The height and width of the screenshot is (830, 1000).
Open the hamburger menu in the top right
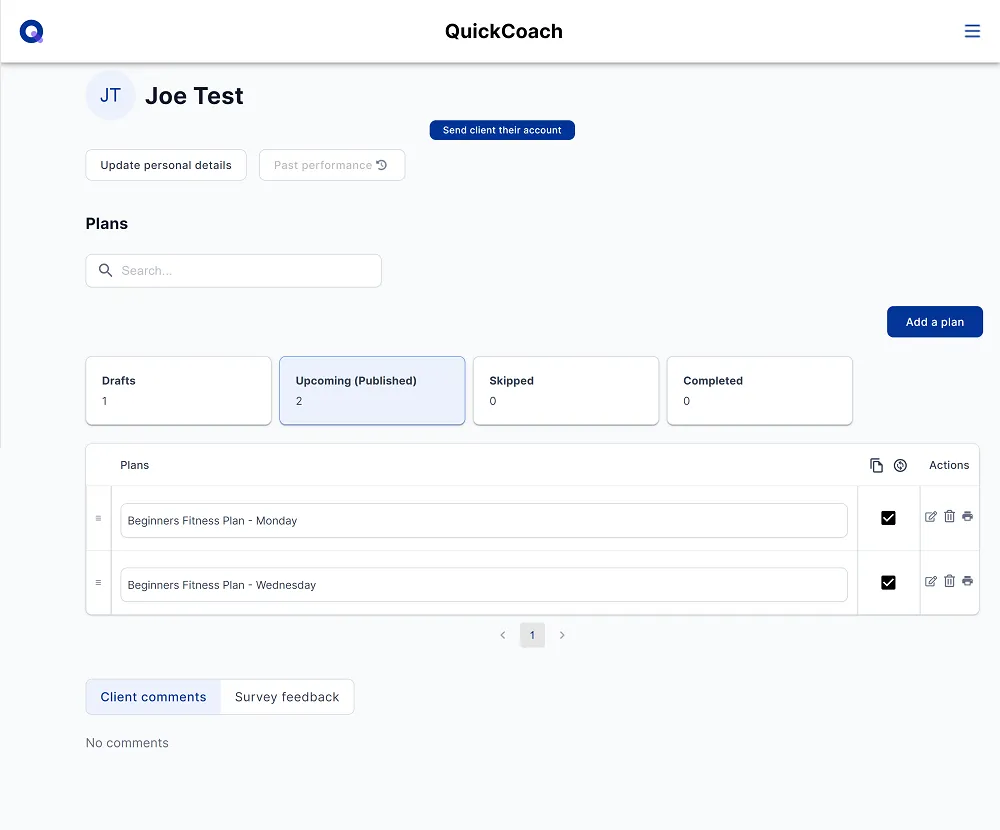point(972,31)
